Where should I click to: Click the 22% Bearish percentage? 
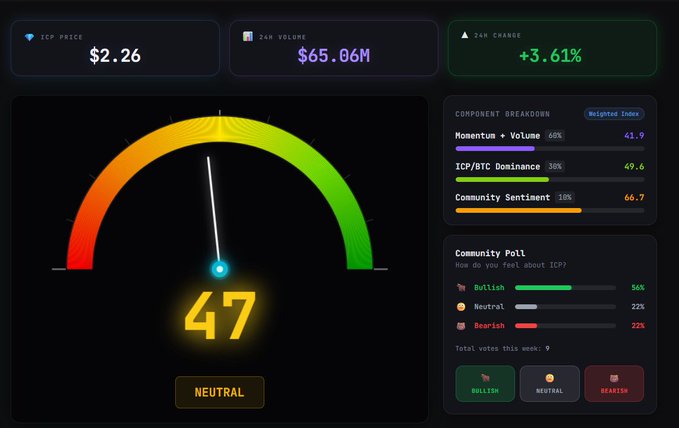point(638,326)
